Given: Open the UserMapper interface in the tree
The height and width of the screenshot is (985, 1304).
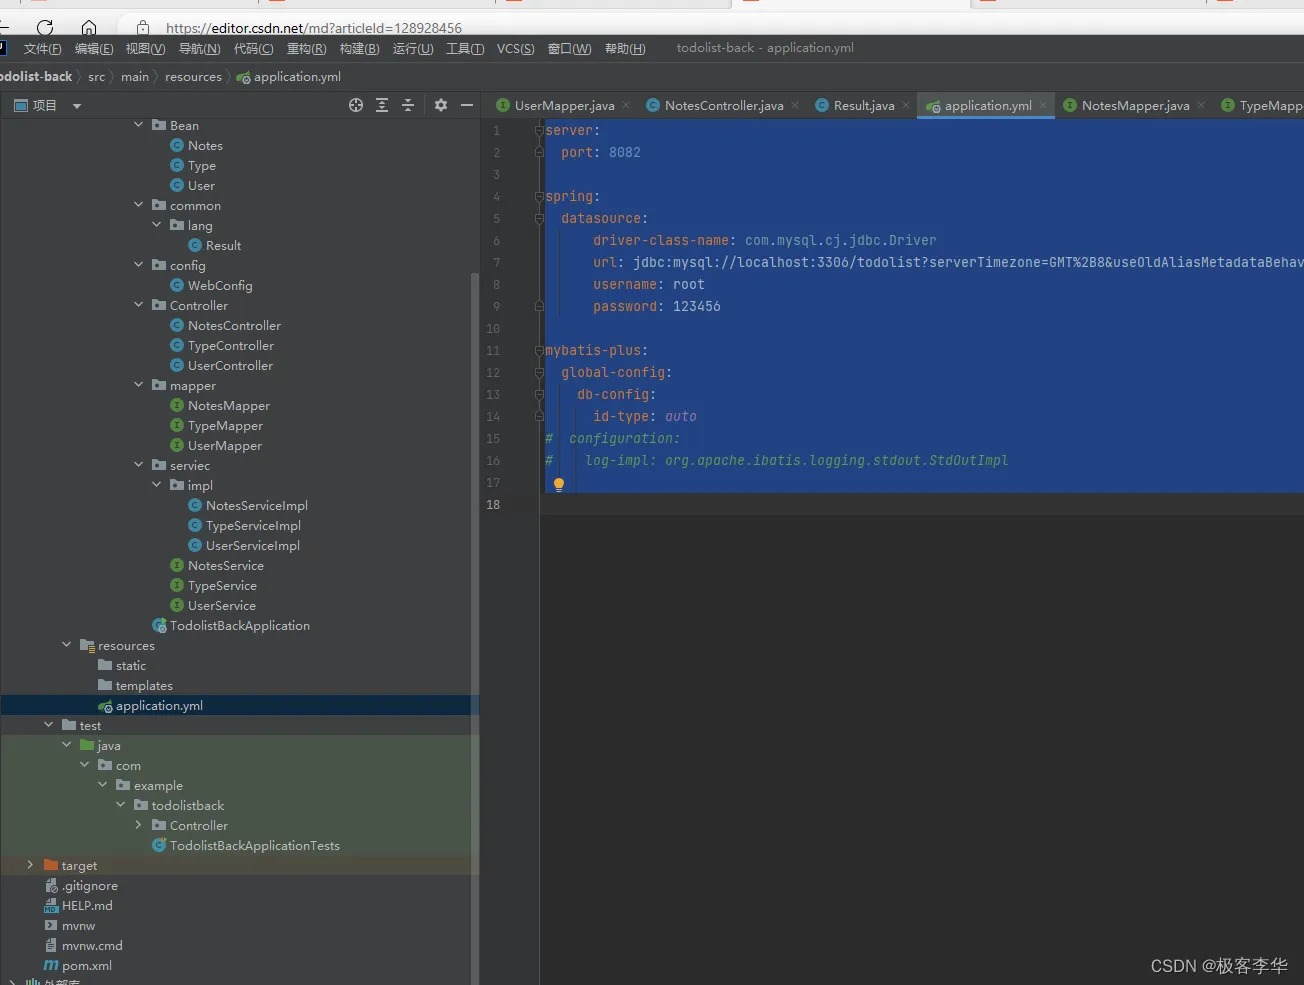Looking at the screenshot, I should pos(225,446).
